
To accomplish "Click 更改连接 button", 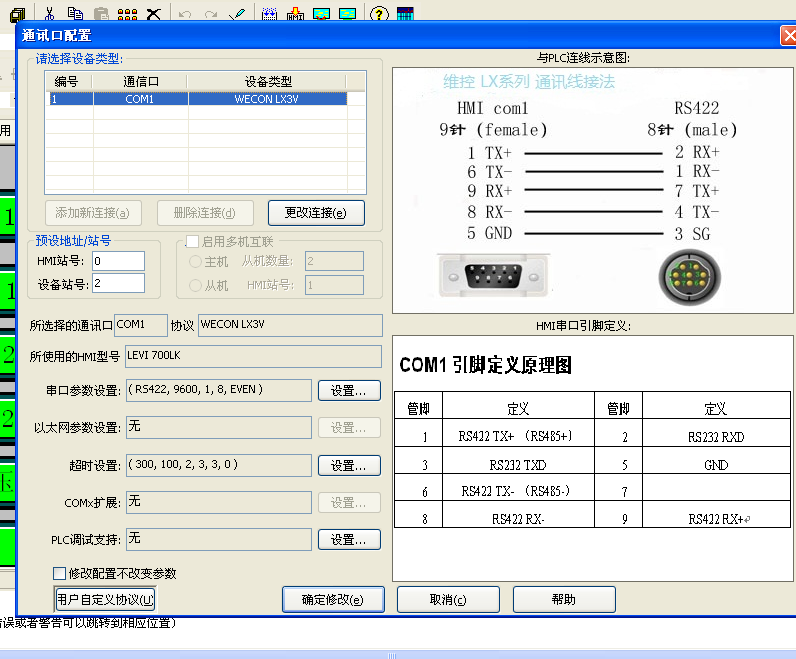I will [316, 213].
